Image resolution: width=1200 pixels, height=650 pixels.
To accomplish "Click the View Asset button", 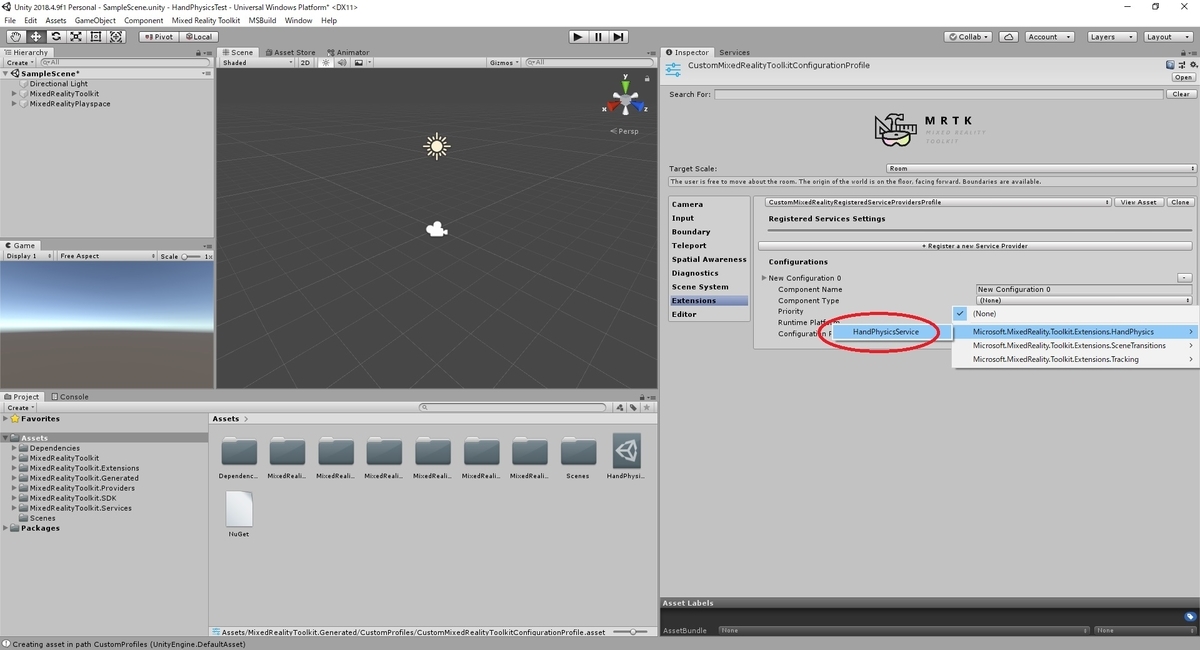I will click(1138, 202).
